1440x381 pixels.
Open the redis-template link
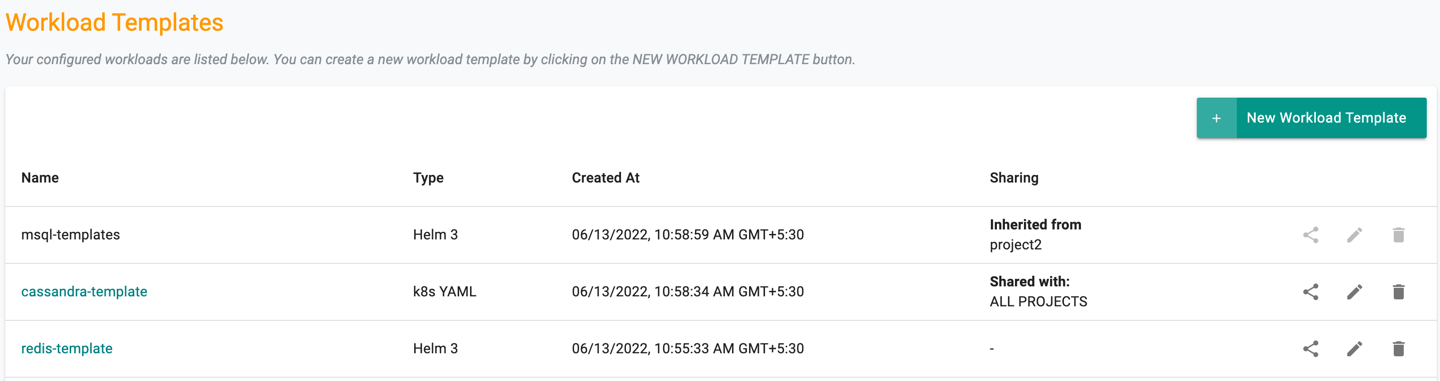tap(67, 349)
